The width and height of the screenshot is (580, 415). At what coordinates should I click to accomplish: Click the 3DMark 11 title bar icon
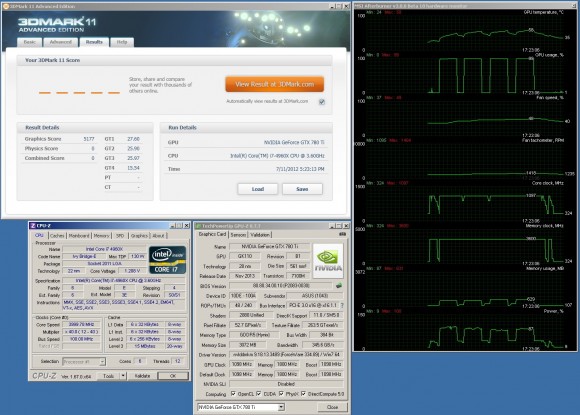point(5,6)
